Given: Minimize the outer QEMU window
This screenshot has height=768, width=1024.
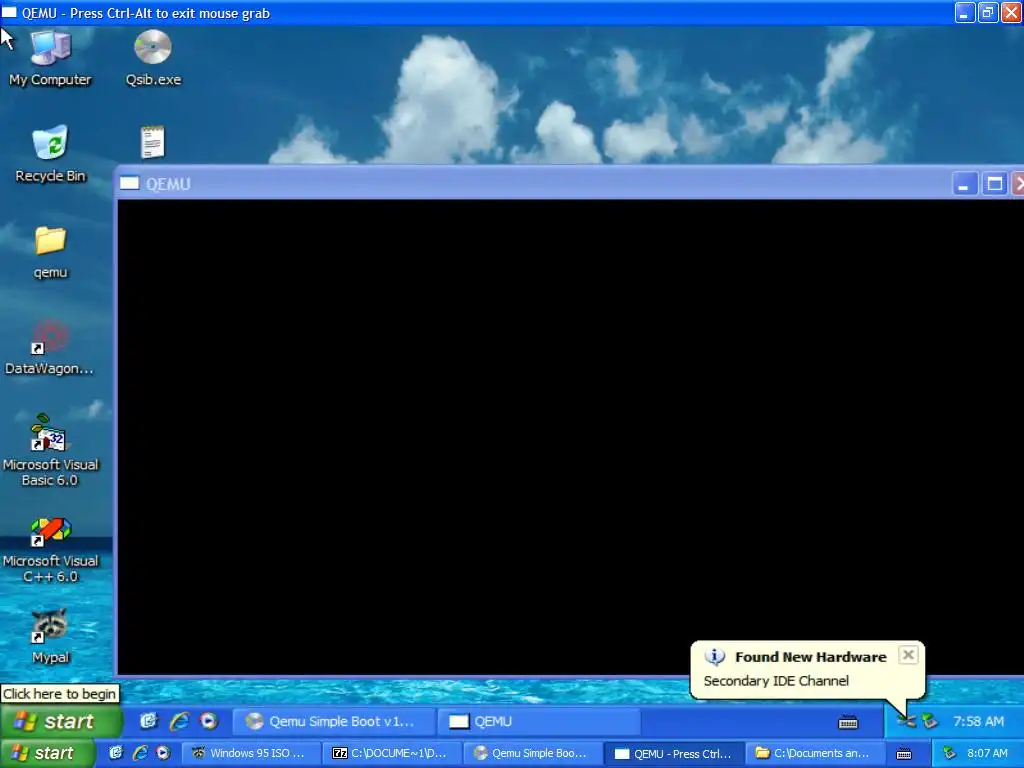Looking at the screenshot, I should coord(965,12).
